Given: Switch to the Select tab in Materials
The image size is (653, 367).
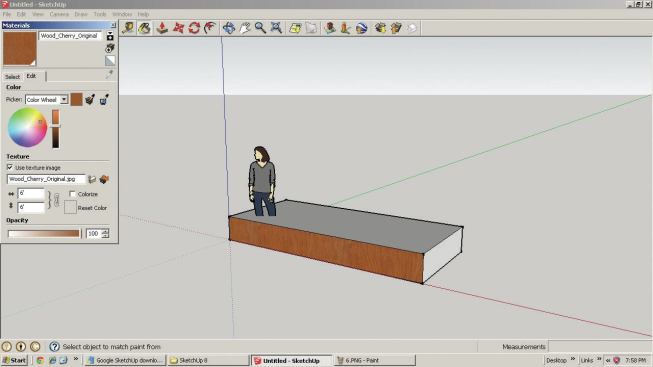Looking at the screenshot, I should [12, 77].
